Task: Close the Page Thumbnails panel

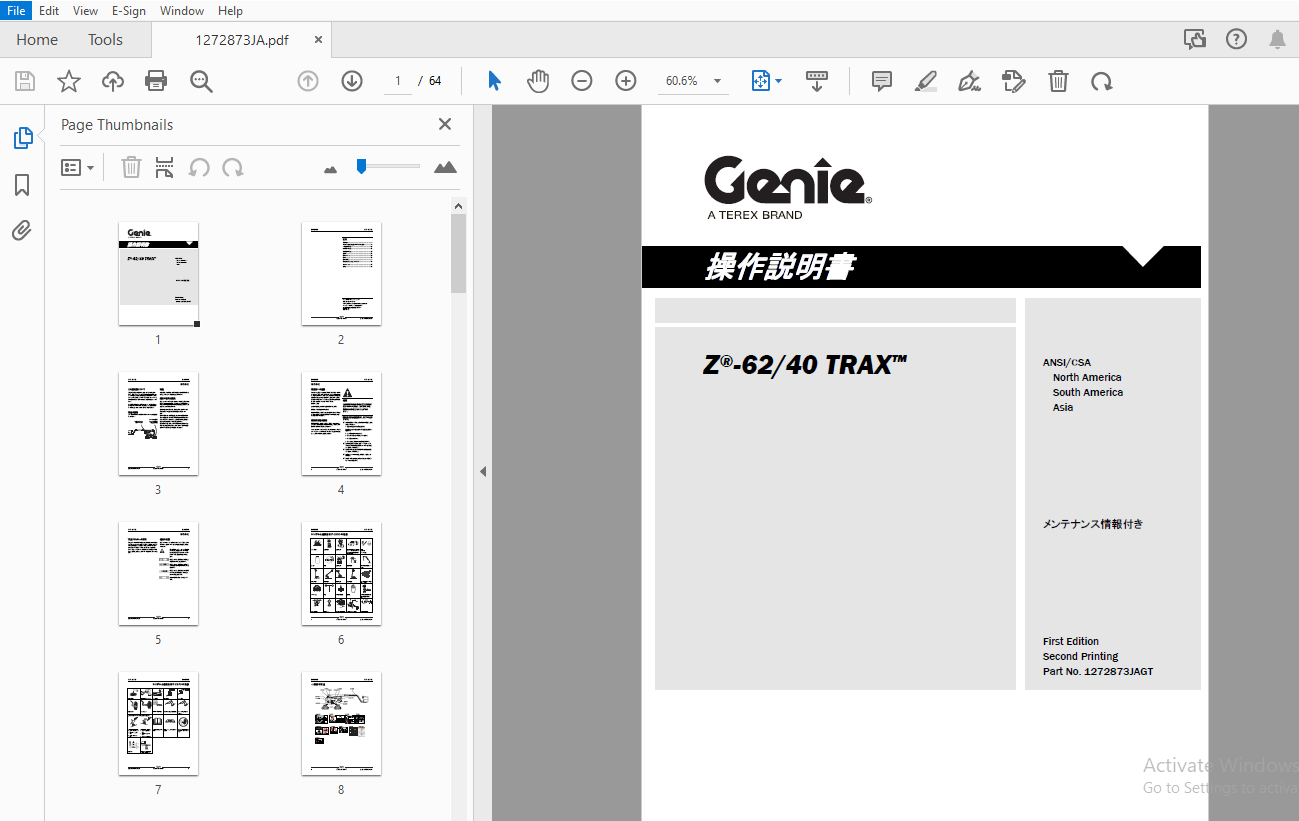Action: coord(445,124)
